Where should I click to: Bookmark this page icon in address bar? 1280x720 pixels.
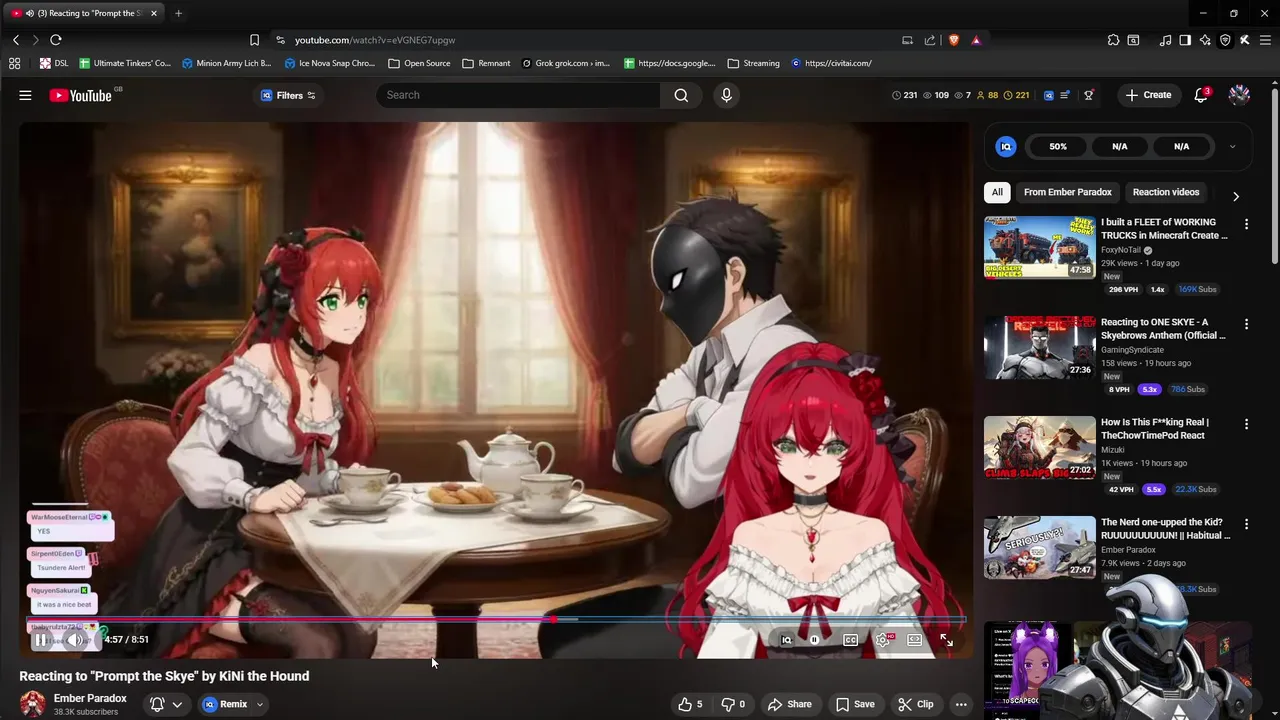pos(254,40)
